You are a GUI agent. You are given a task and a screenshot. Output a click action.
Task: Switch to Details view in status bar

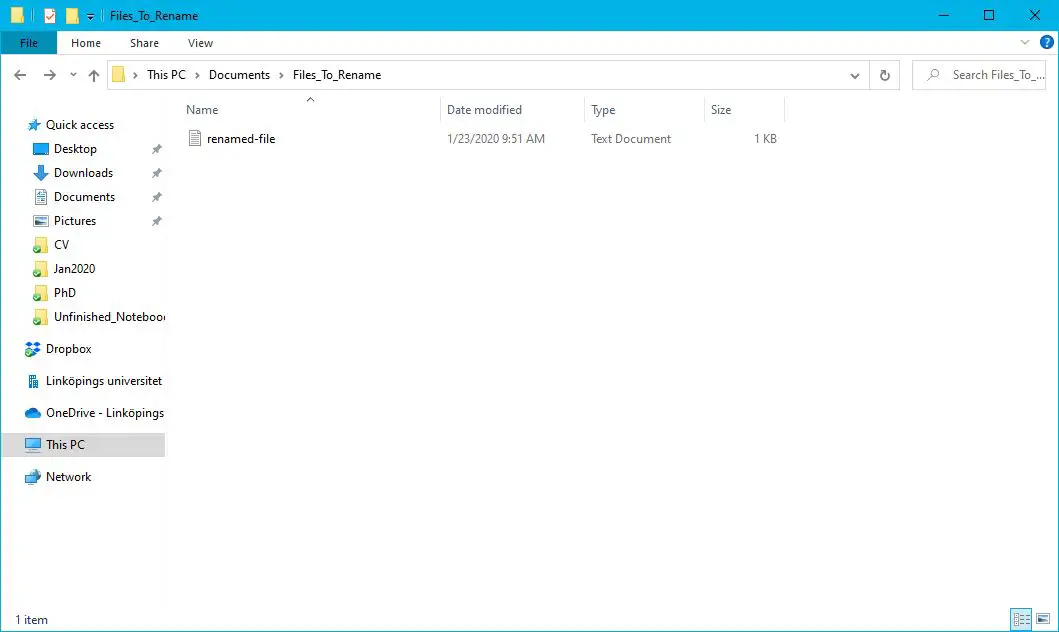click(x=1021, y=618)
